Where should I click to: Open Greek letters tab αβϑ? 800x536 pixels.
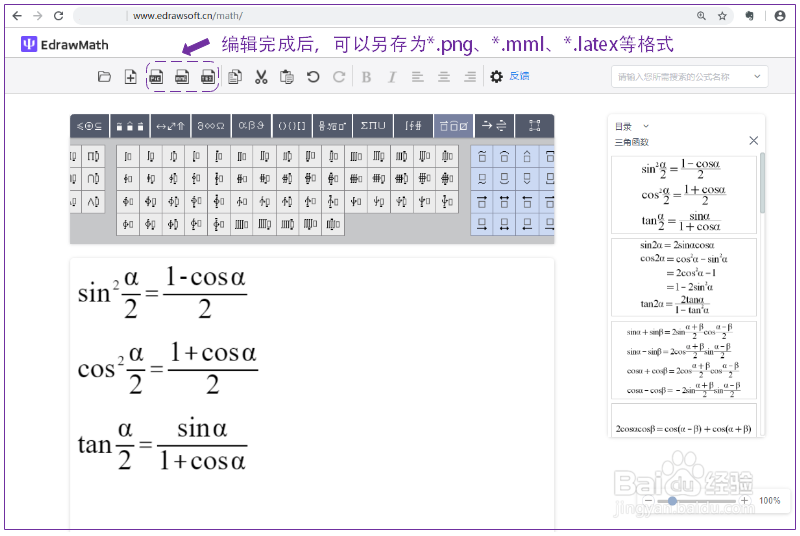point(252,126)
